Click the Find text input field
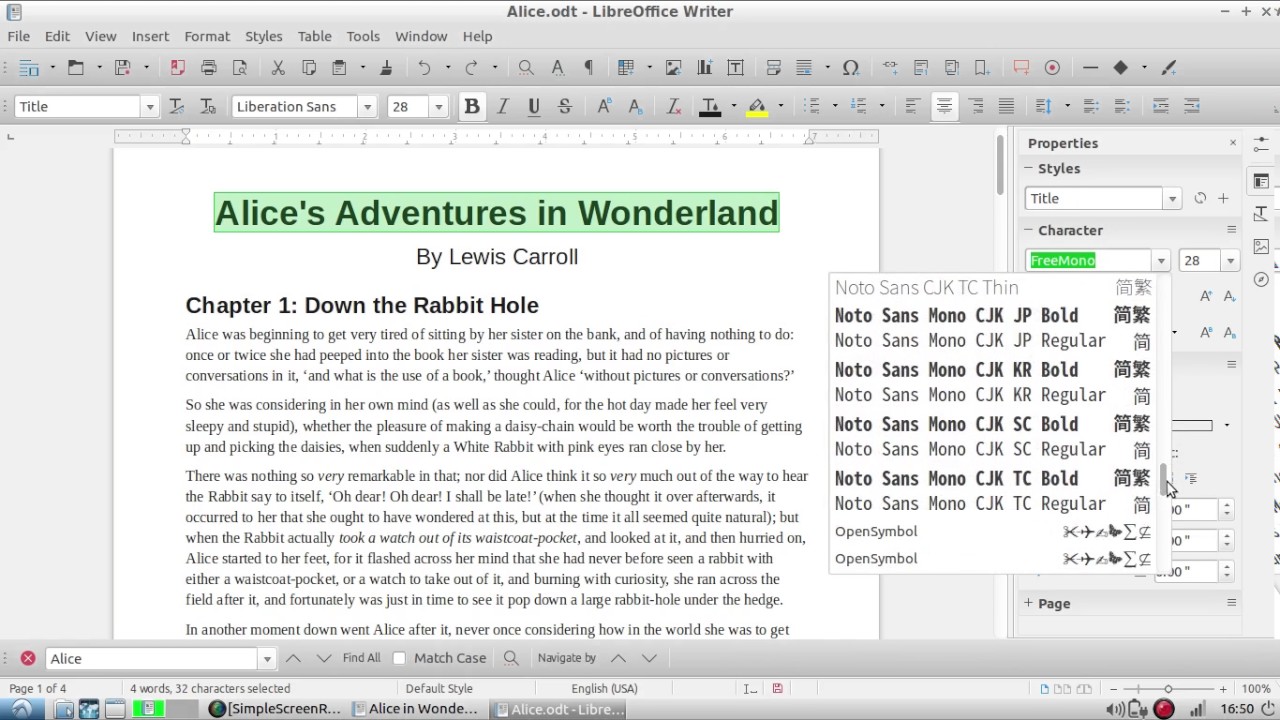Viewport: 1280px width, 720px height. (152, 658)
